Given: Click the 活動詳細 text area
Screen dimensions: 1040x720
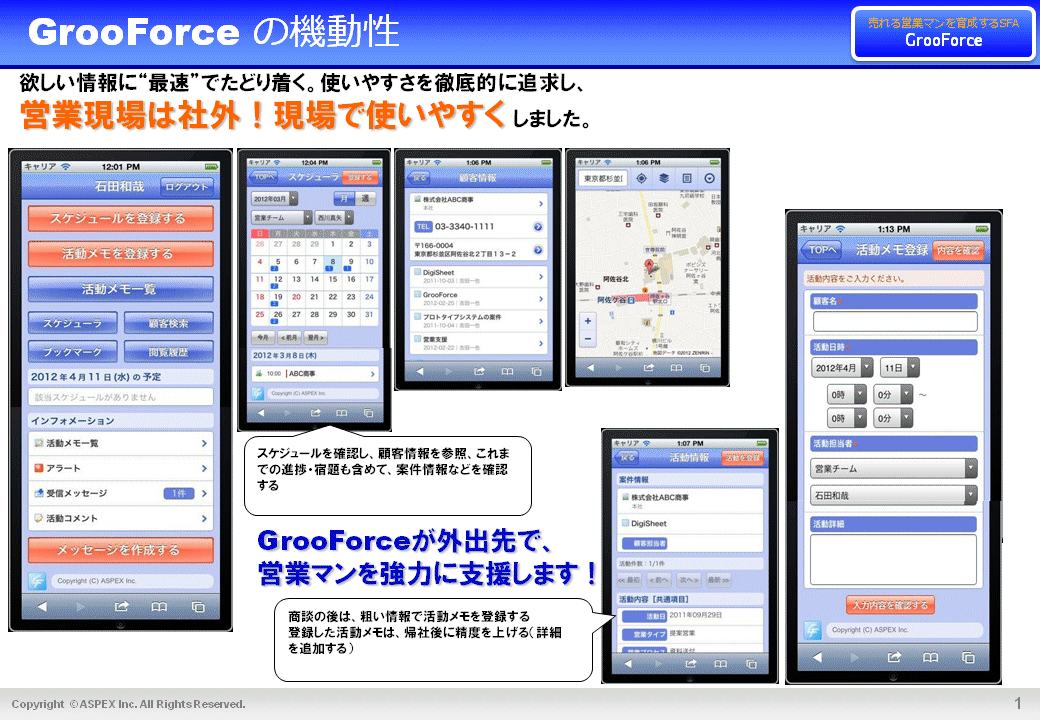Looking at the screenshot, I should pyautogui.click(x=893, y=560).
